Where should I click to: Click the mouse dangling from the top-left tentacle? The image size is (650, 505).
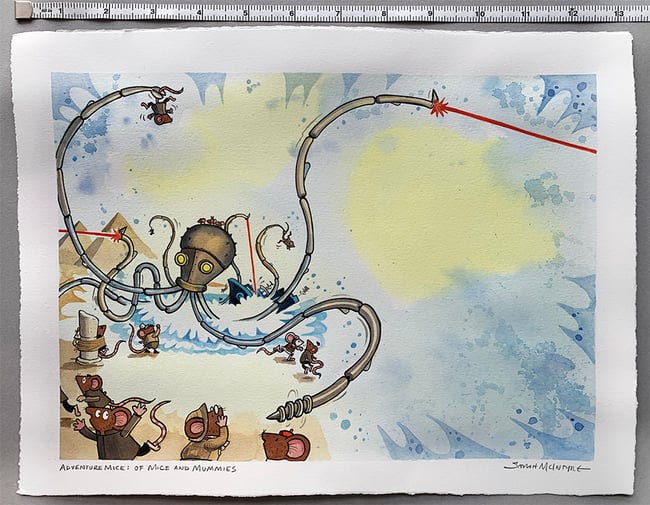(x=160, y=106)
